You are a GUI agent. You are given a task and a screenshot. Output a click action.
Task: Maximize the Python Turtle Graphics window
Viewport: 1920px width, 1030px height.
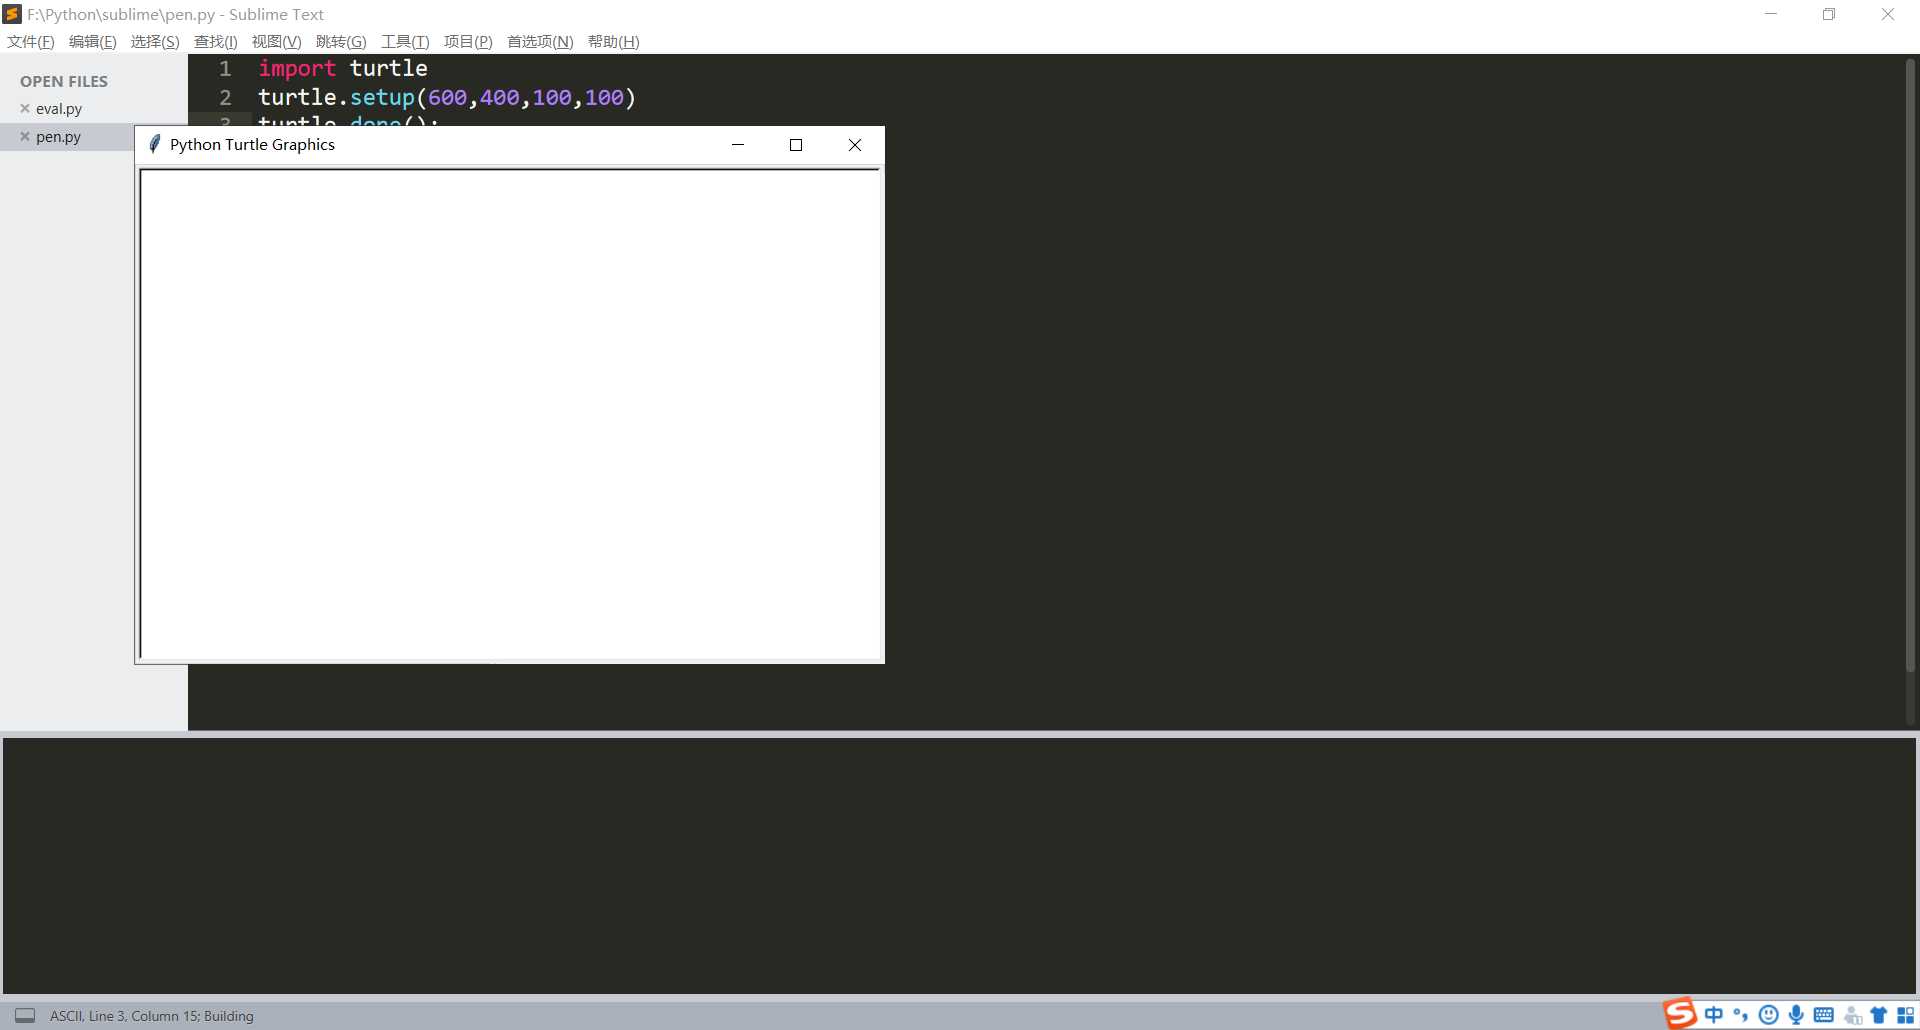click(796, 145)
